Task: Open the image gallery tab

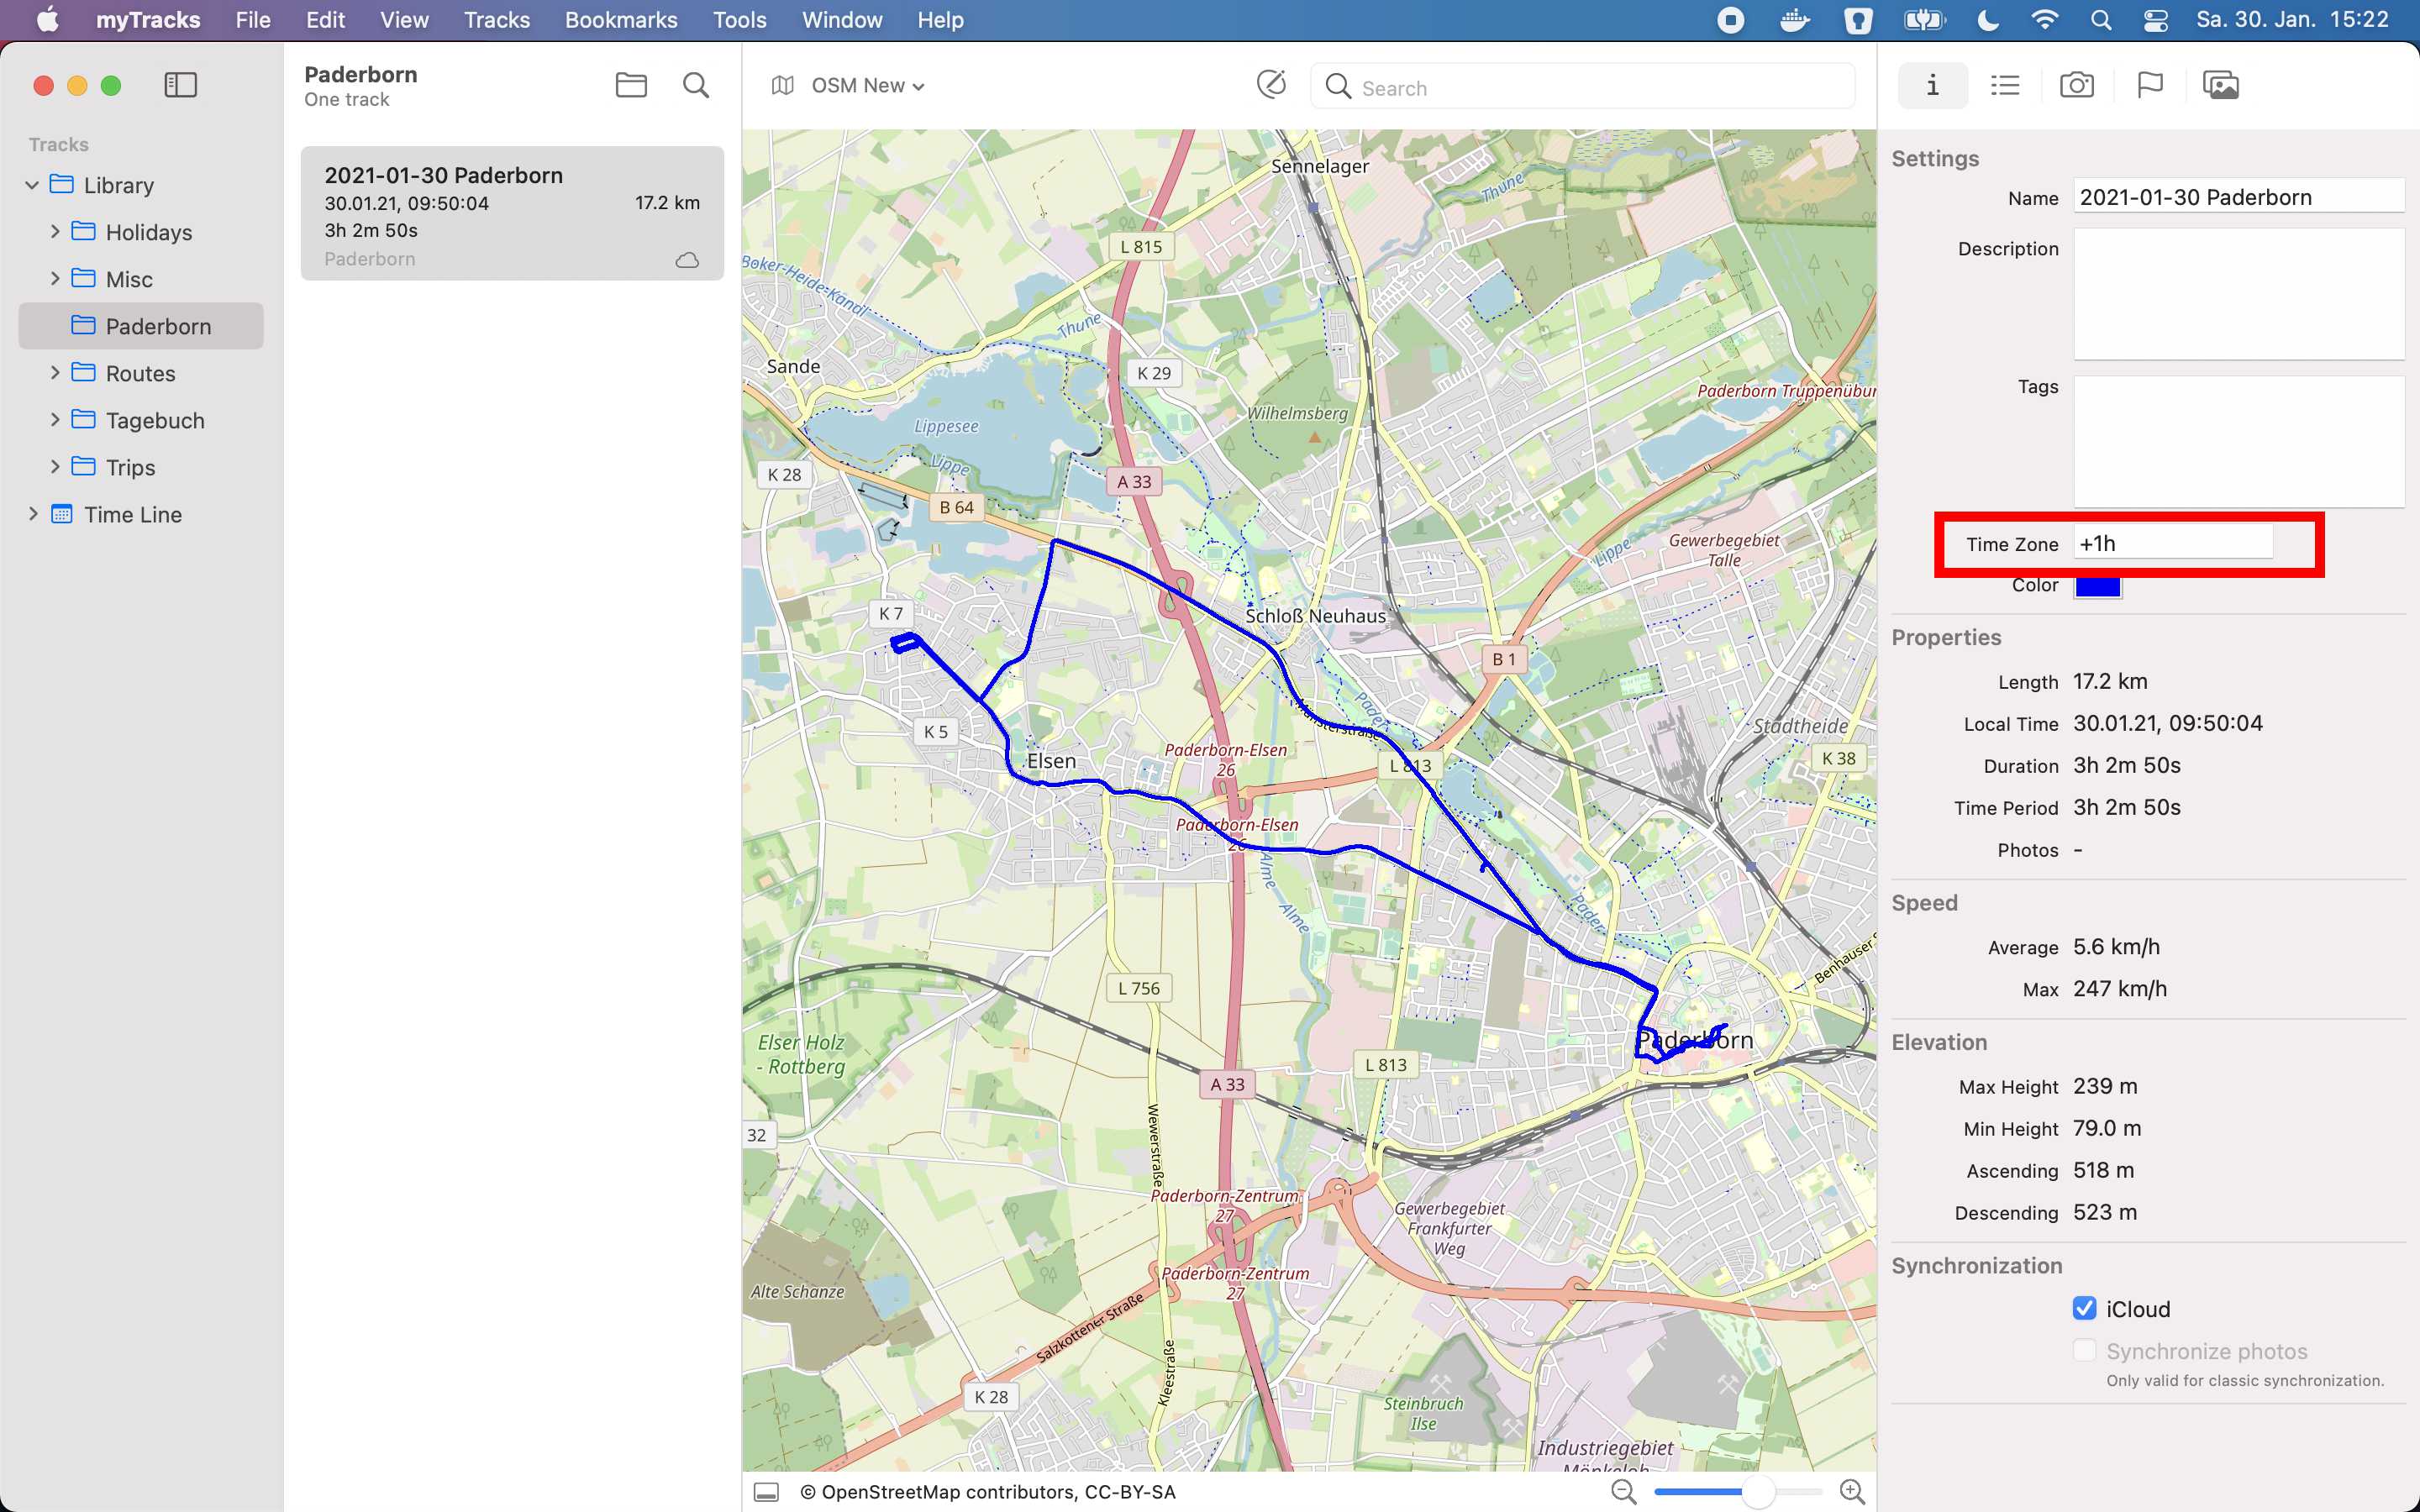Action: coord(2220,85)
